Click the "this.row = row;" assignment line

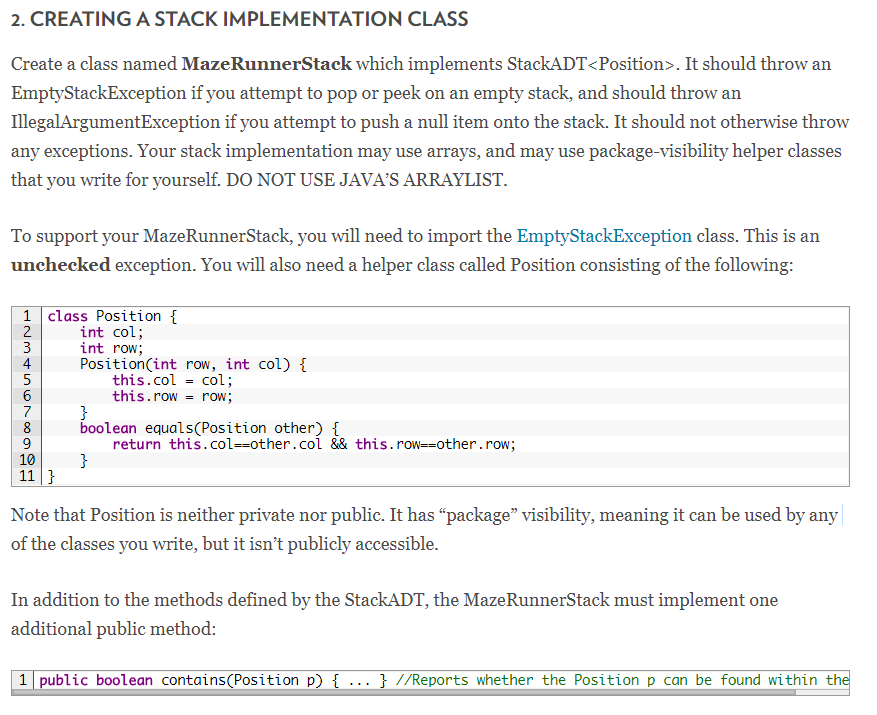point(172,396)
